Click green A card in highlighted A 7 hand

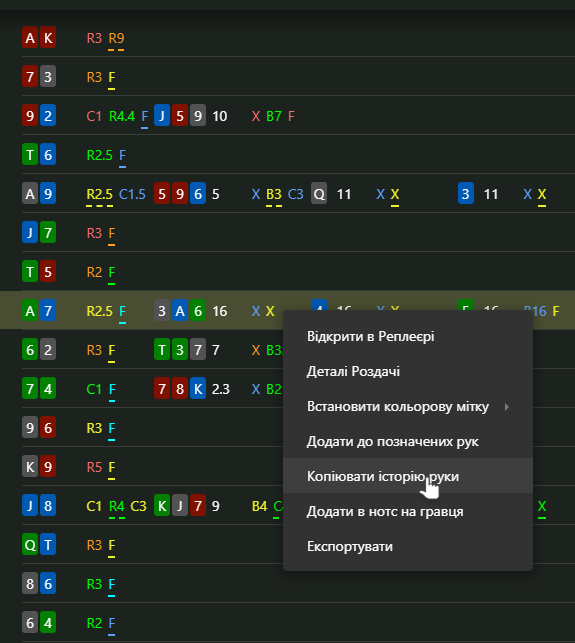point(30,310)
